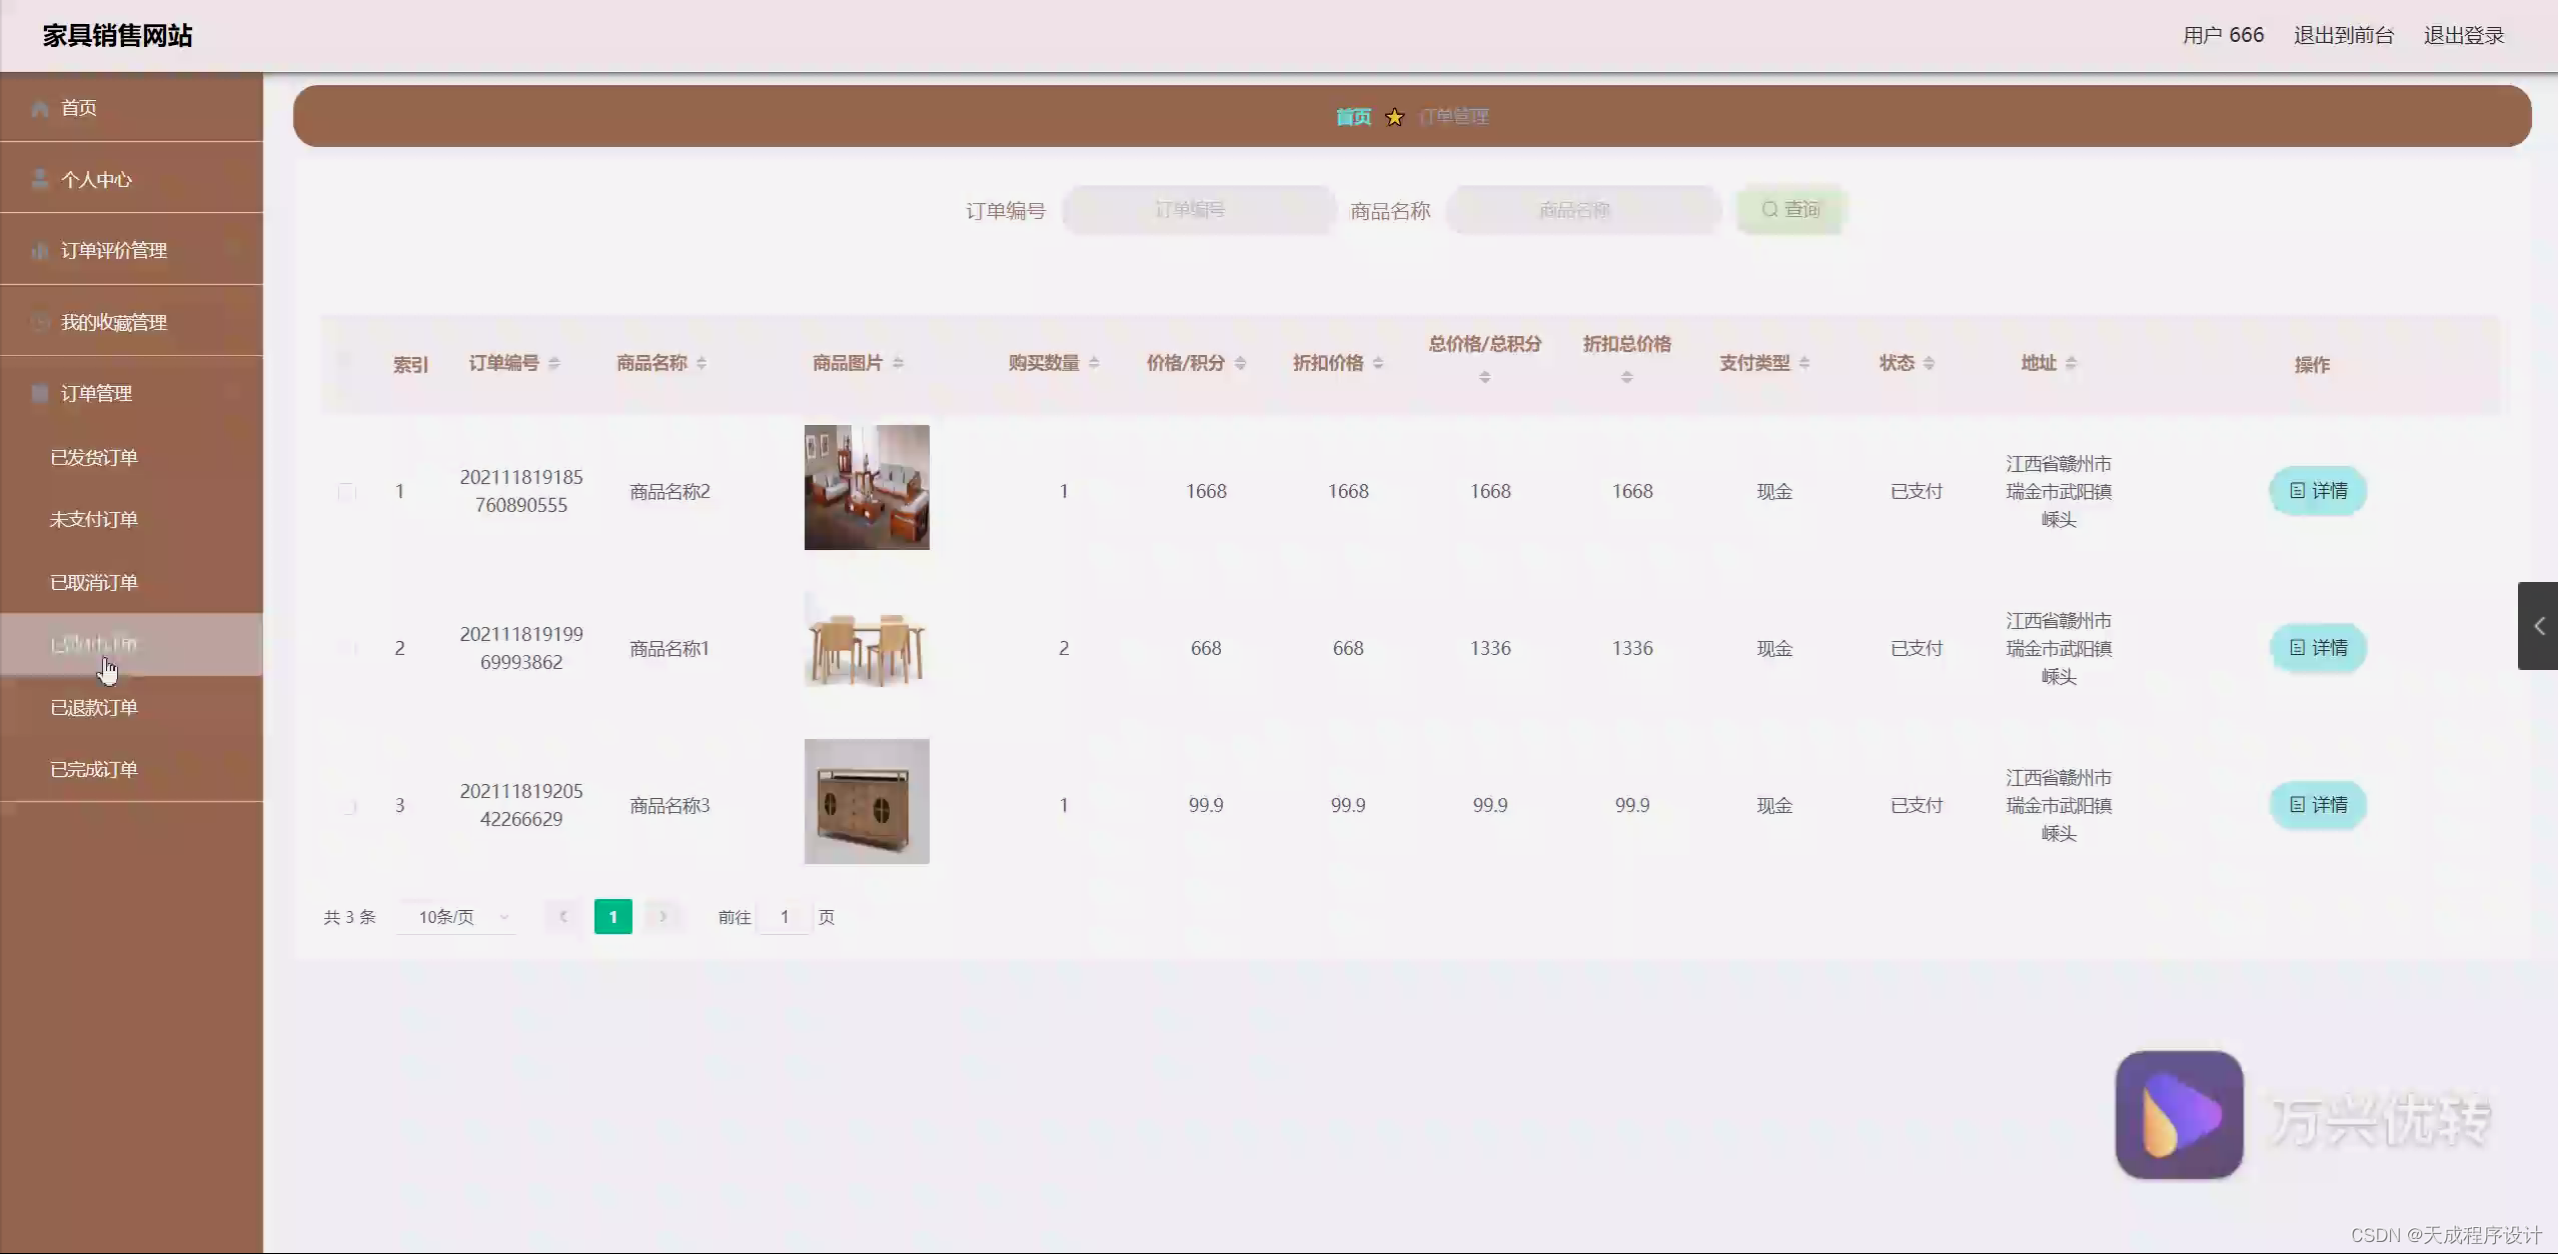Open the 商品名称2 sofa thumbnail image

coord(866,487)
